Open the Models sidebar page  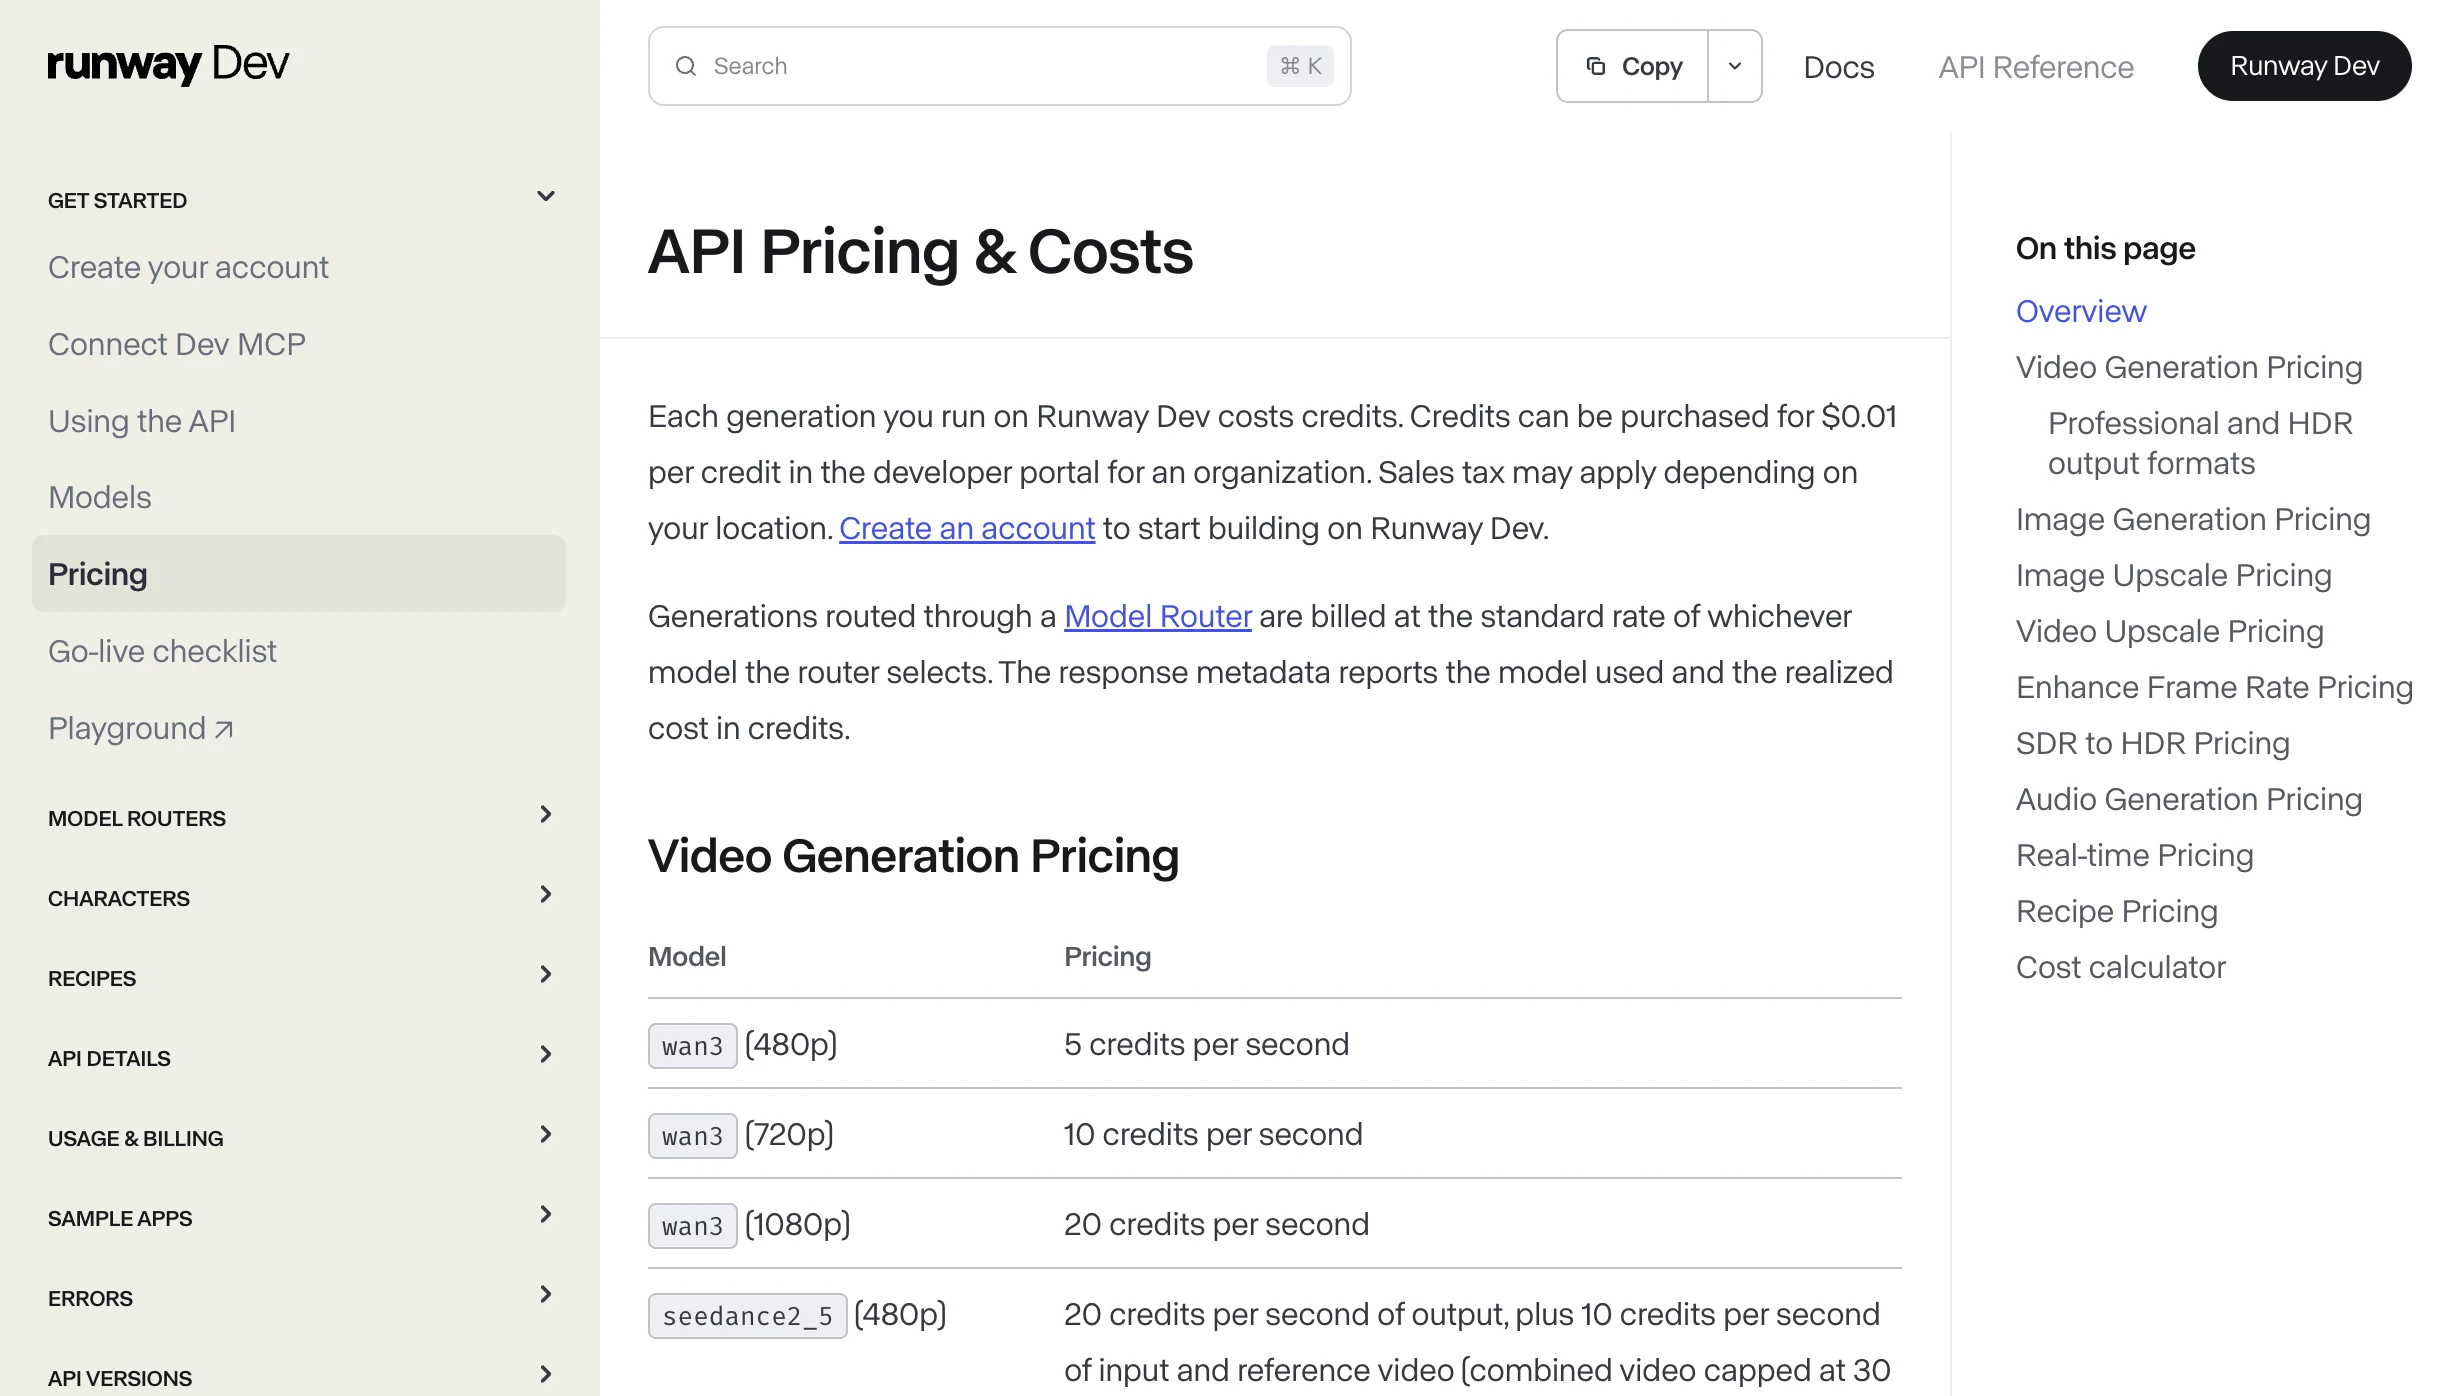[x=100, y=497]
